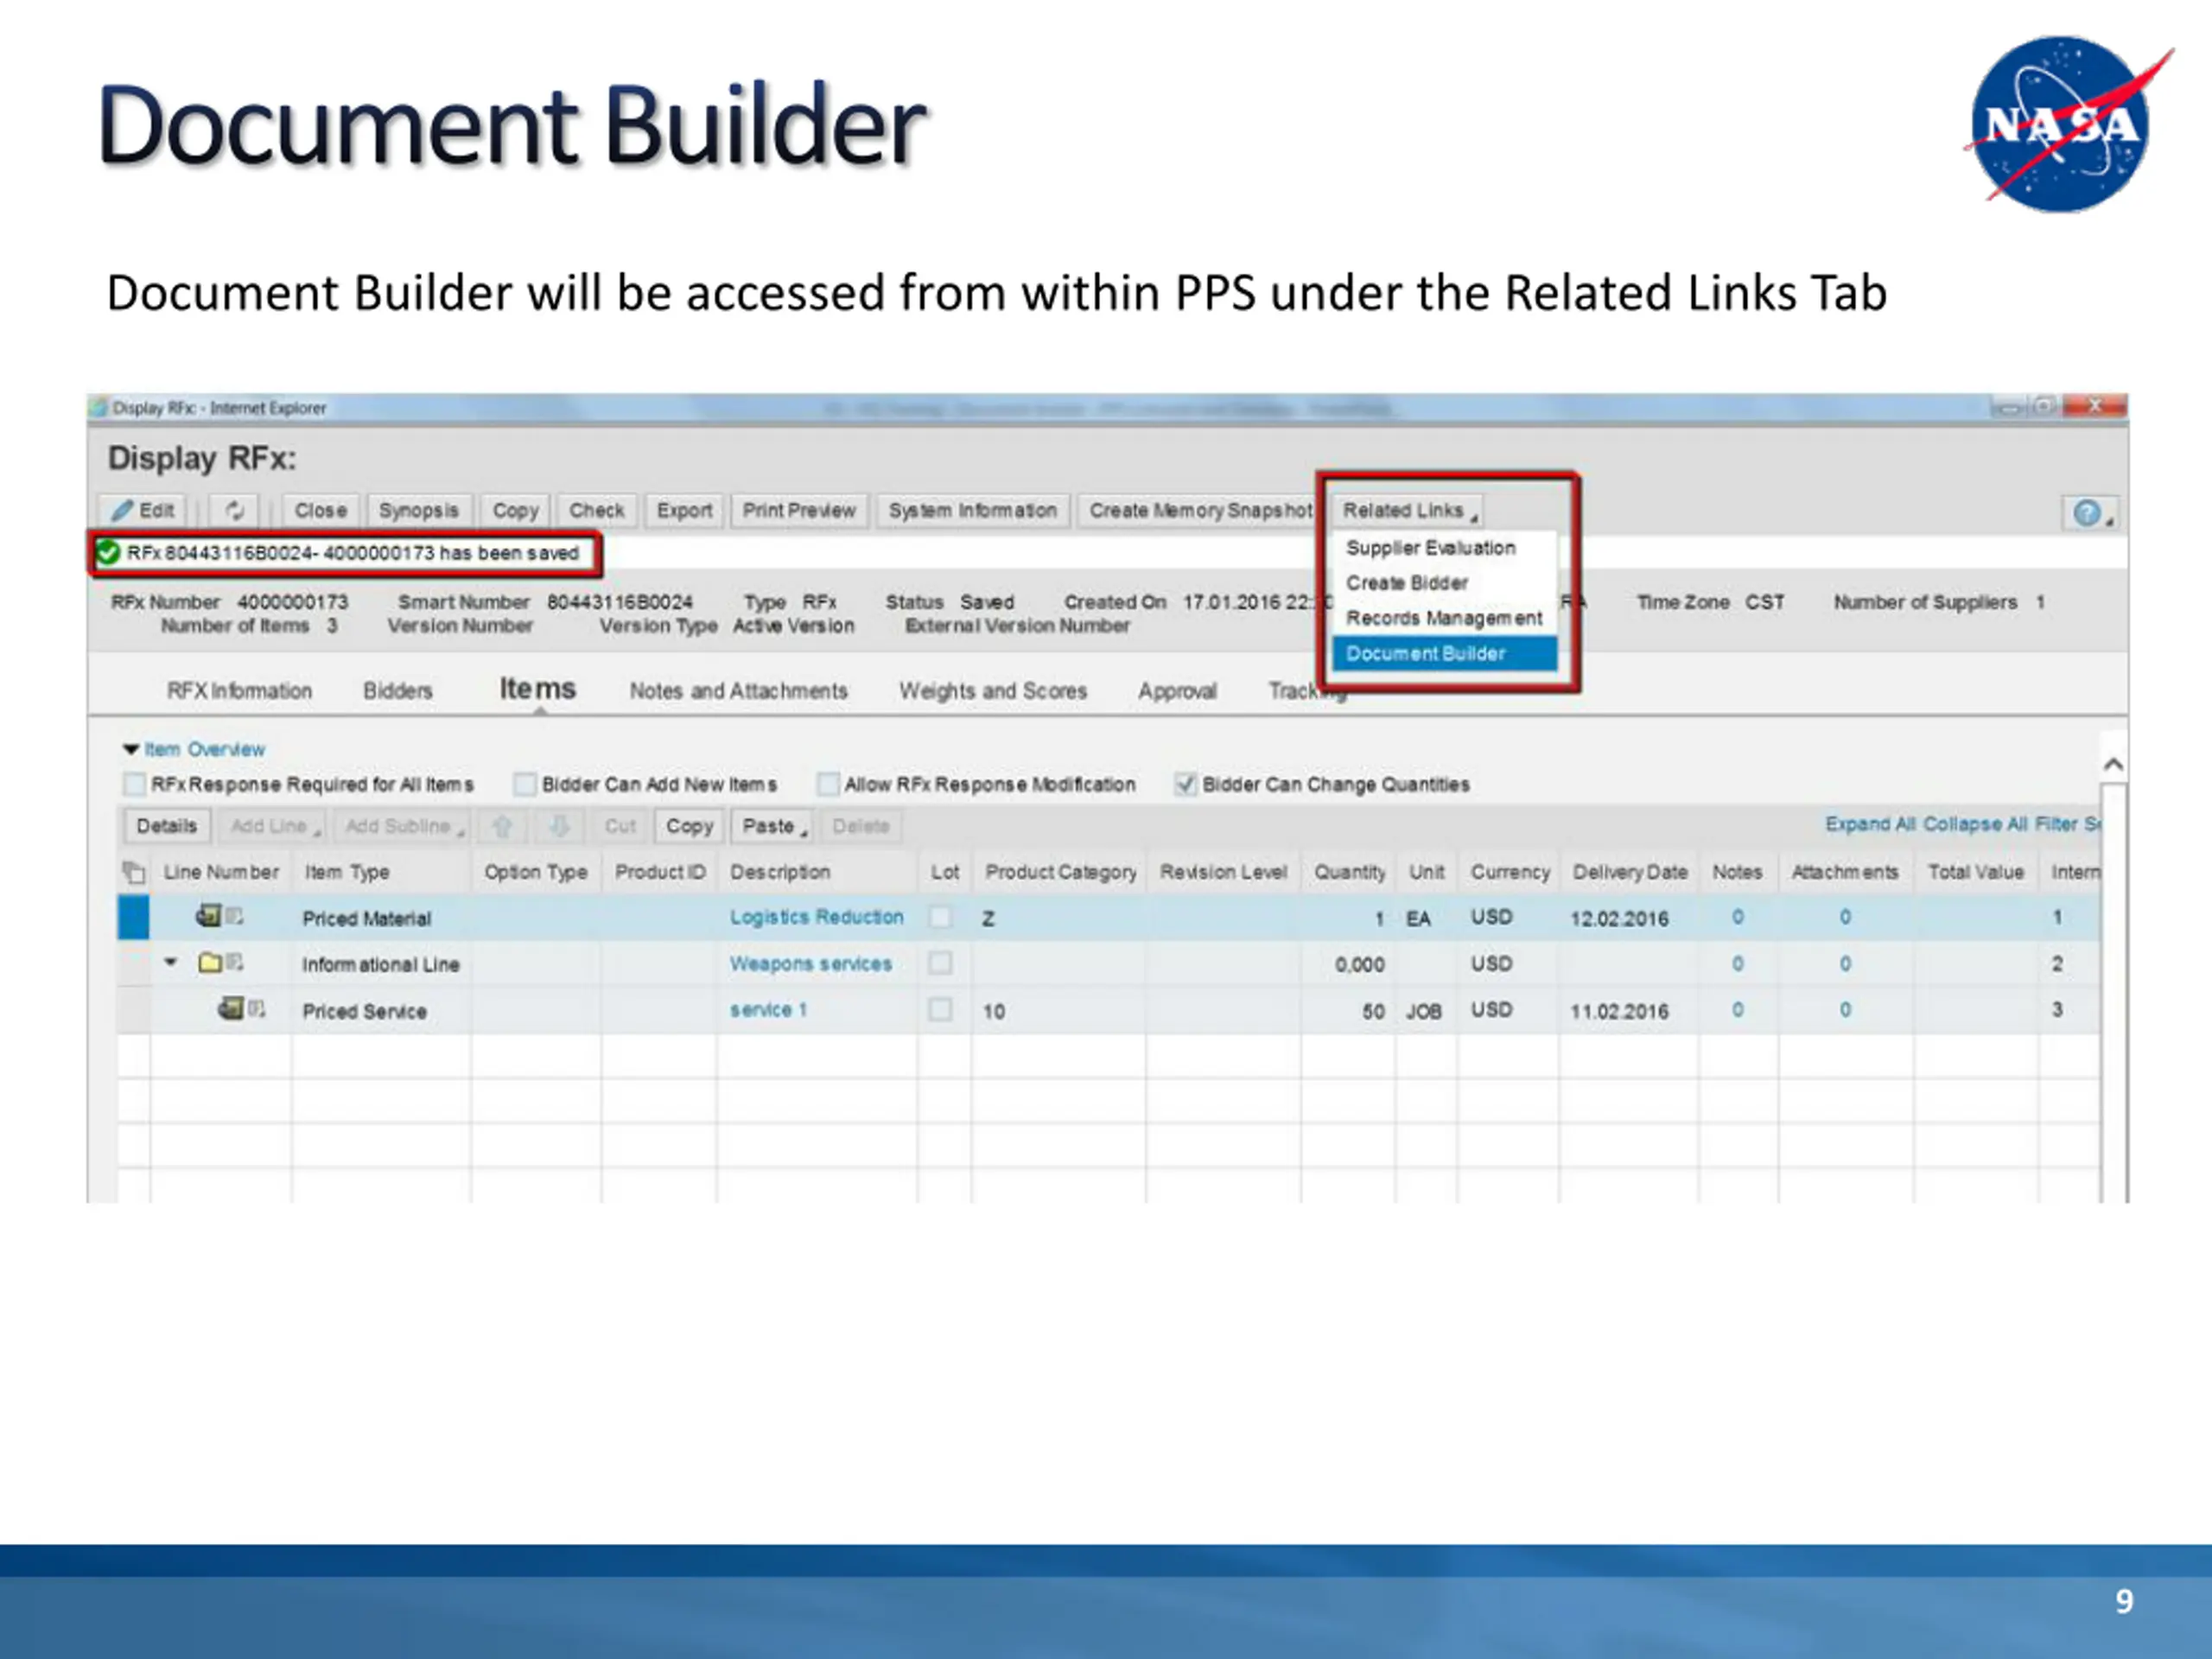Click the Details button

click(167, 826)
